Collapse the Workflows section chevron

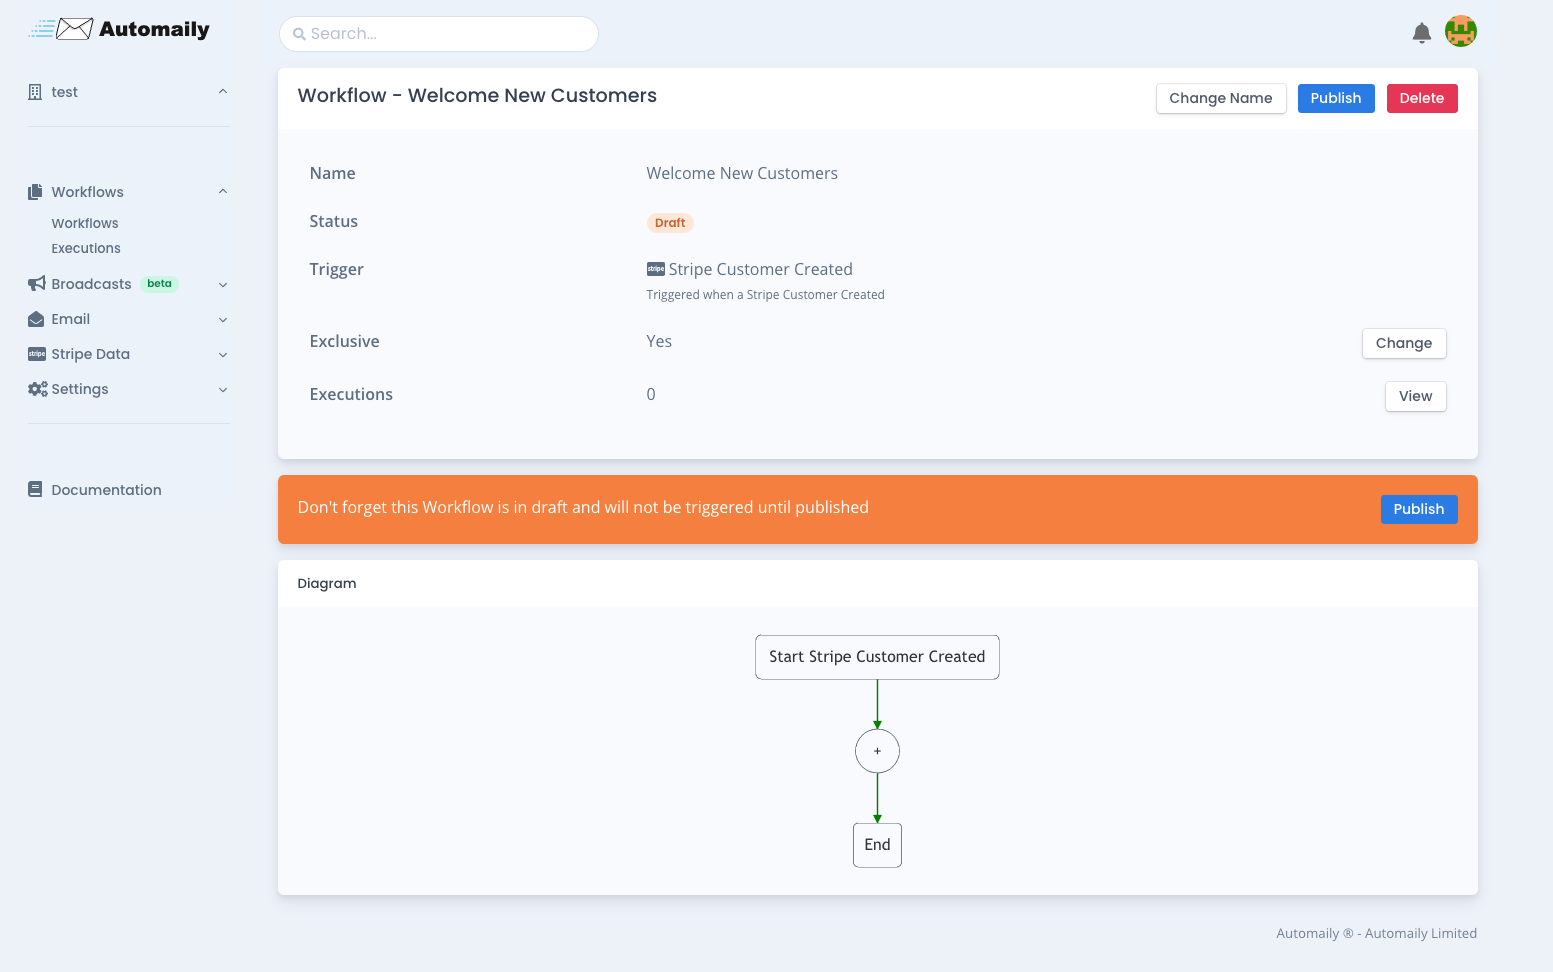click(223, 192)
